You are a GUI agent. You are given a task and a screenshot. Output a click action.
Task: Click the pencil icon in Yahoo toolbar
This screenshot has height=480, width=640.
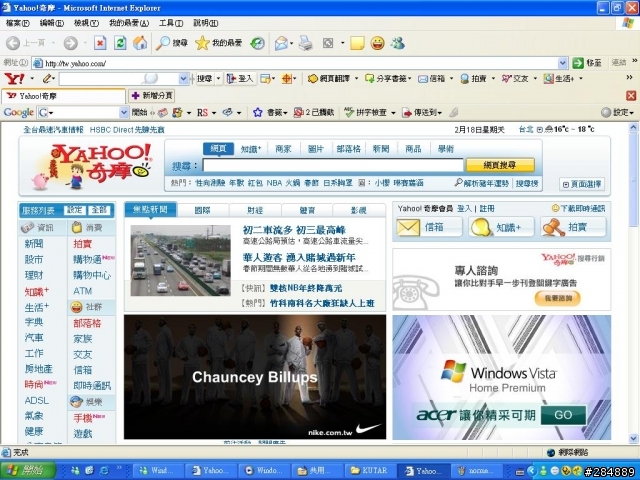(x=47, y=78)
